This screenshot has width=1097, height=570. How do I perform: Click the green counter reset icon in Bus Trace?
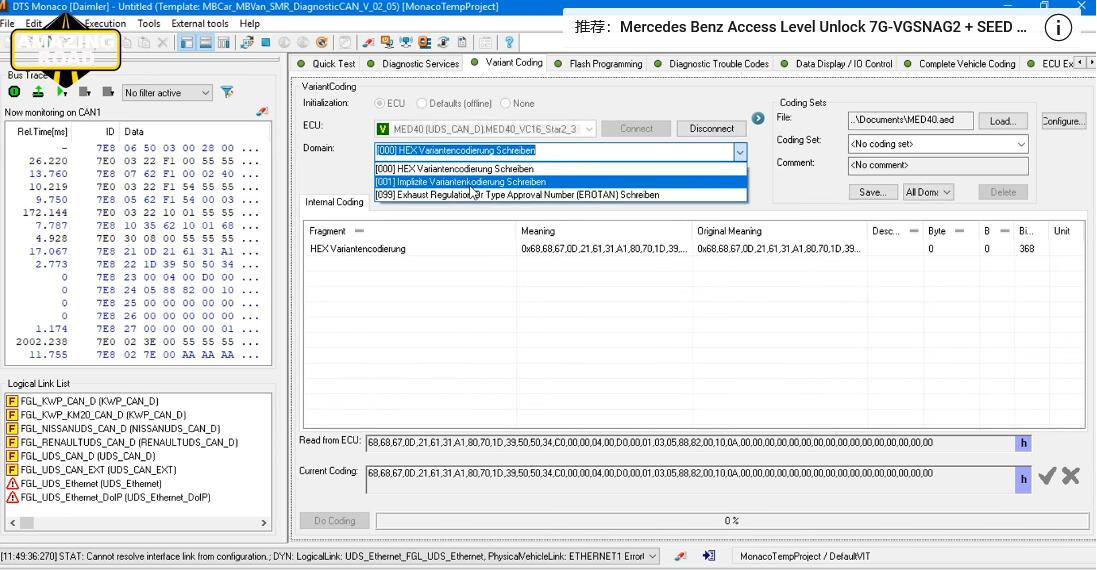[15, 92]
